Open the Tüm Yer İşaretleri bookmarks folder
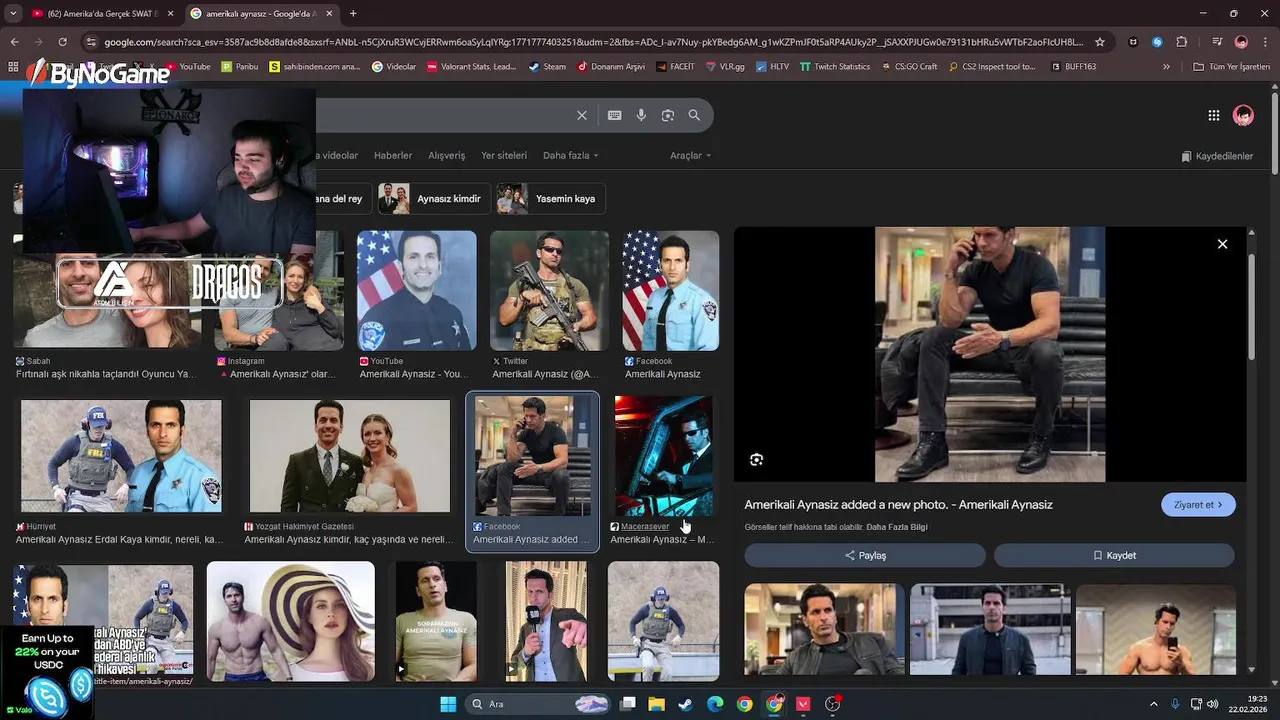 click(x=1231, y=67)
